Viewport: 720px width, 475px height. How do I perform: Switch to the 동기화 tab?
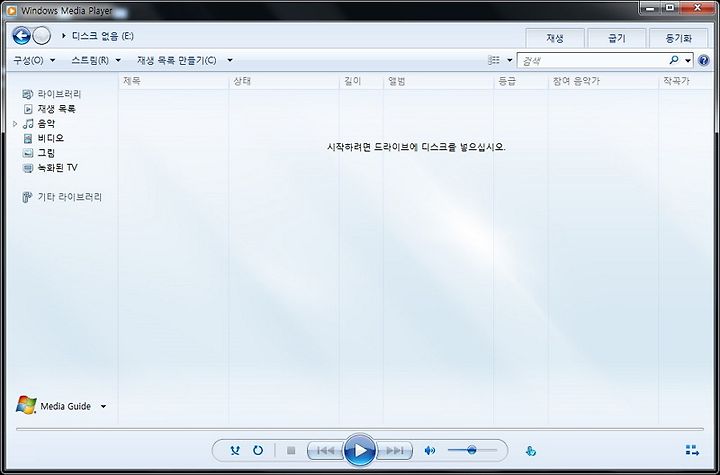click(x=679, y=38)
